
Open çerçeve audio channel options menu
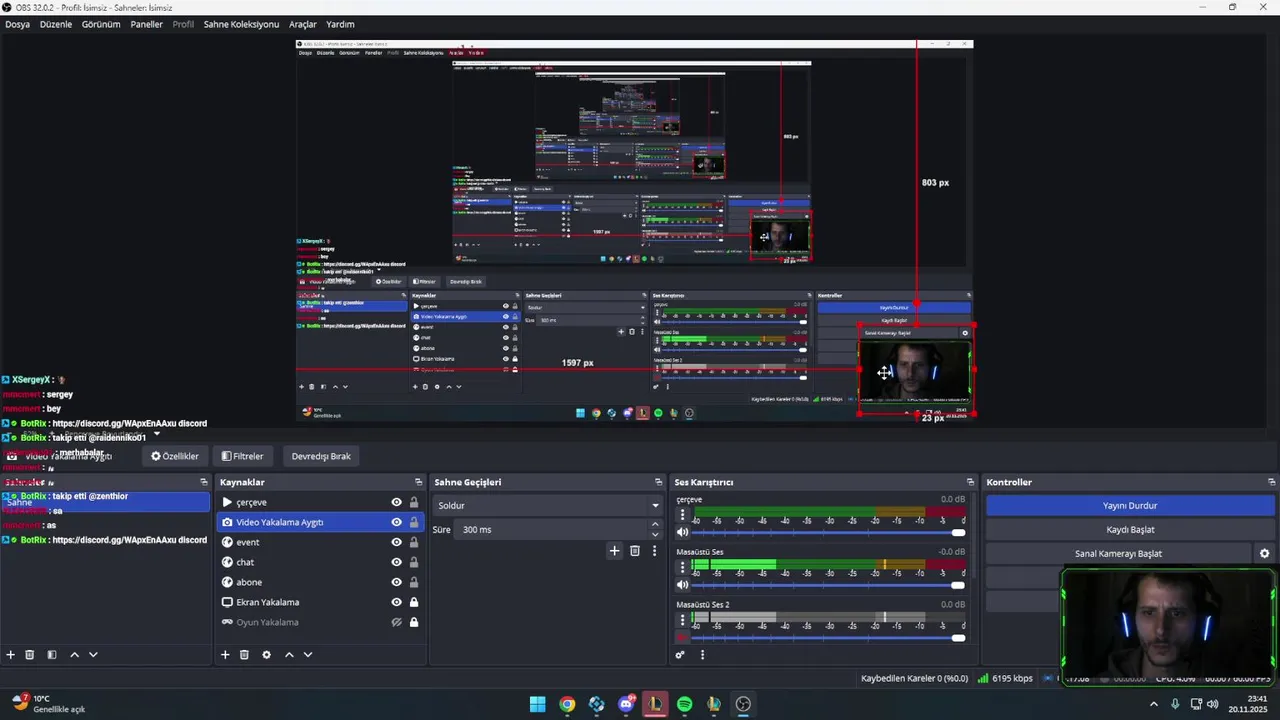(683, 516)
